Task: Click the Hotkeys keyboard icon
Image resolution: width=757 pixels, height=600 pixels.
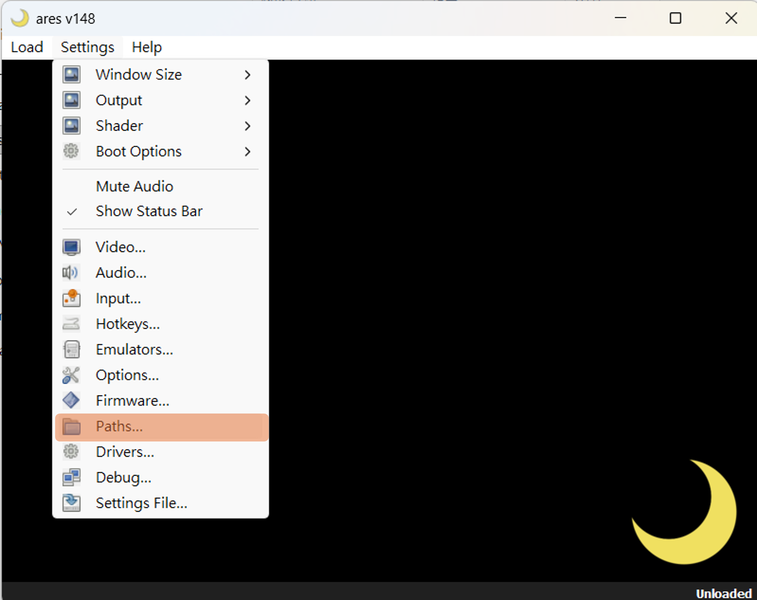Action: click(x=71, y=323)
